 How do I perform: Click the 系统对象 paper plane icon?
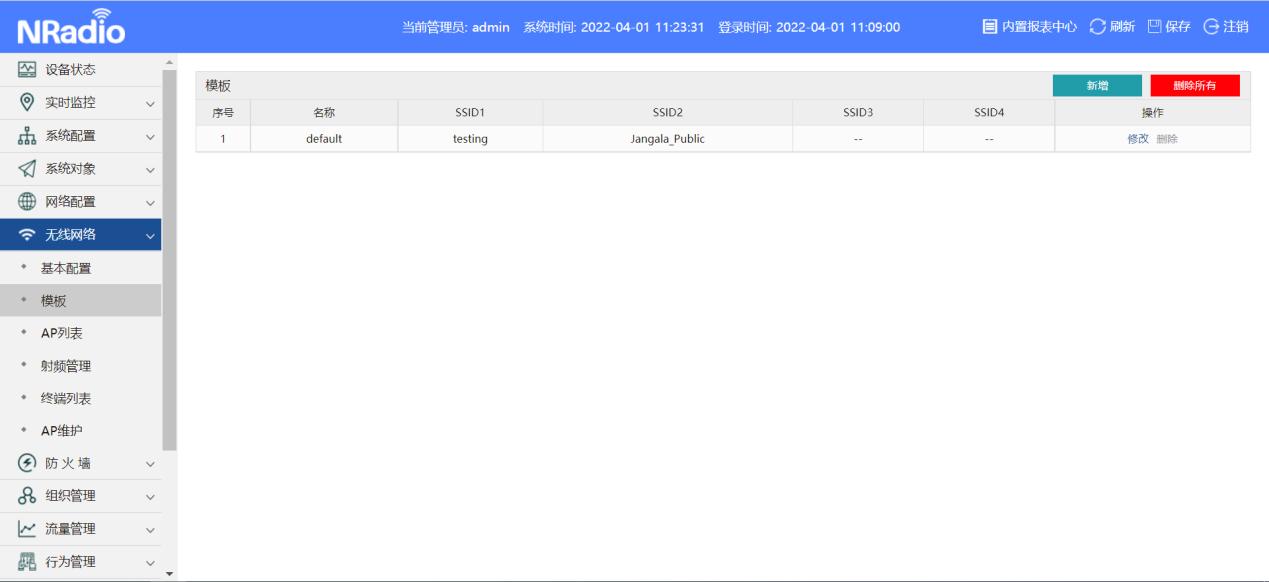pyautogui.click(x=28, y=169)
